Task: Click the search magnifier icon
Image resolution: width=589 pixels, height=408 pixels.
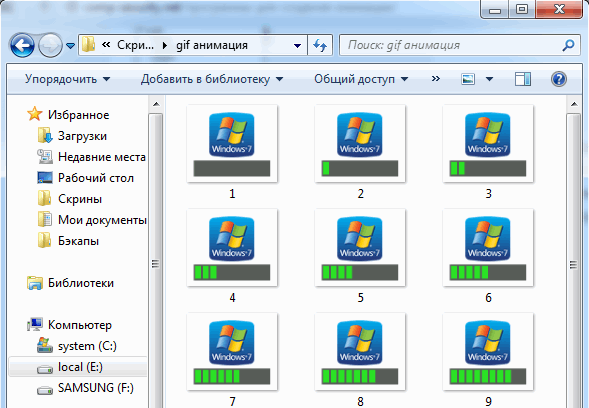Action: click(568, 45)
